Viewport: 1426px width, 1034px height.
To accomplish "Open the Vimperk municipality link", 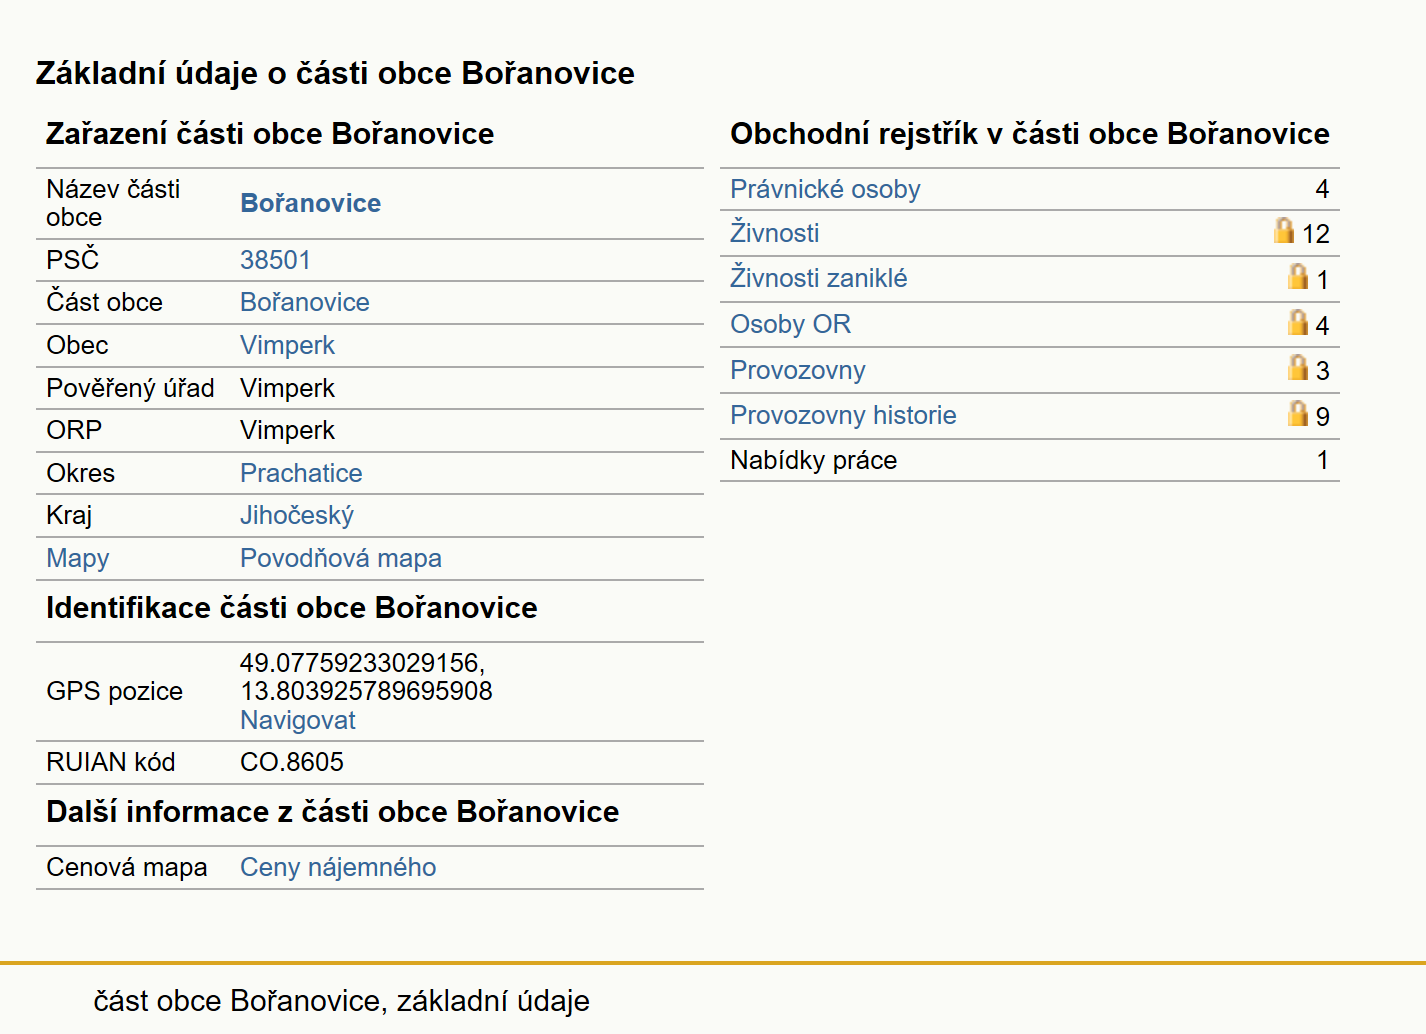I will pos(288,345).
